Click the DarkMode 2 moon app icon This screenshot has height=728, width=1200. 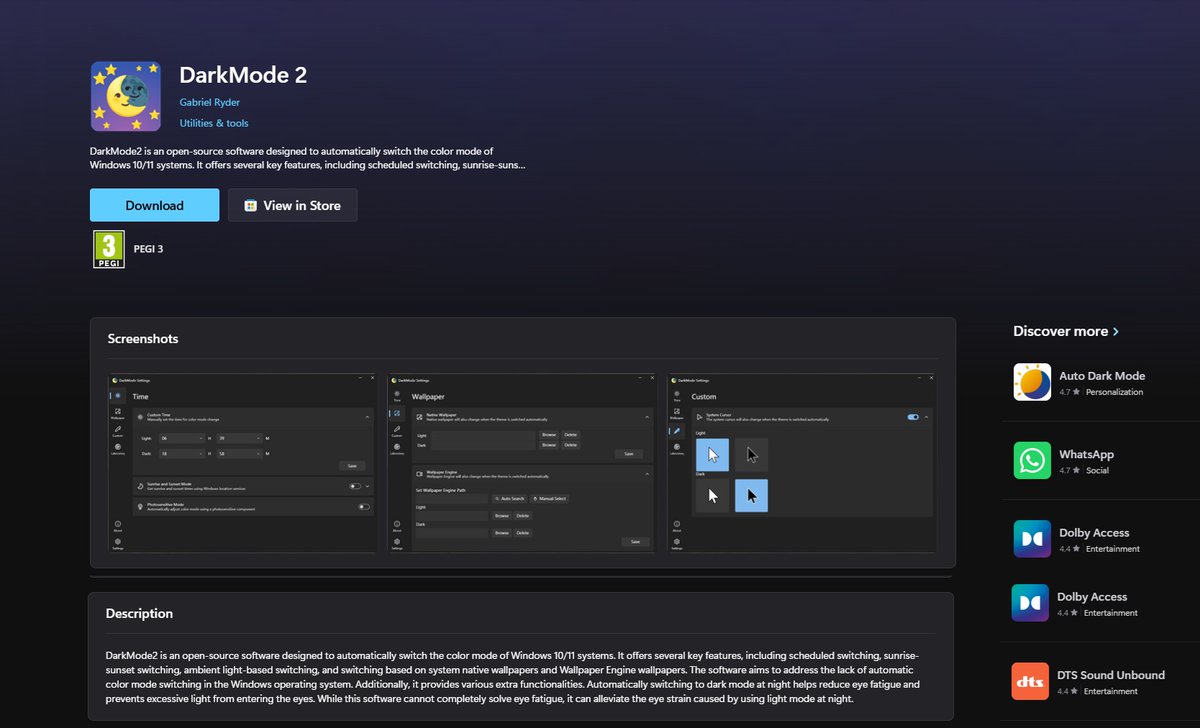(x=126, y=96)
